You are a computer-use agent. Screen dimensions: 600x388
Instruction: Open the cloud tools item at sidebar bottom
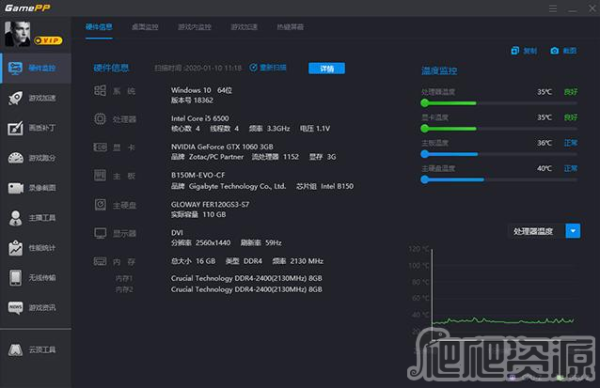coord(36,350)
